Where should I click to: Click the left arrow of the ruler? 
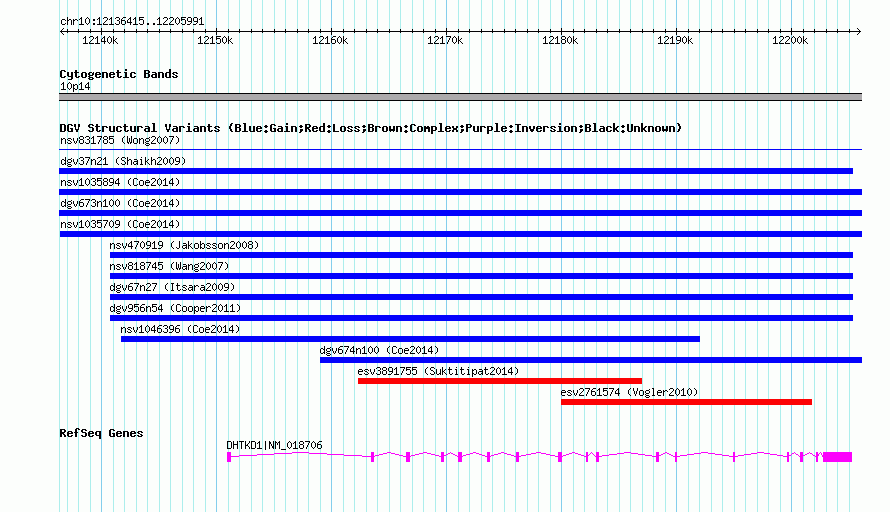point(62,31)
